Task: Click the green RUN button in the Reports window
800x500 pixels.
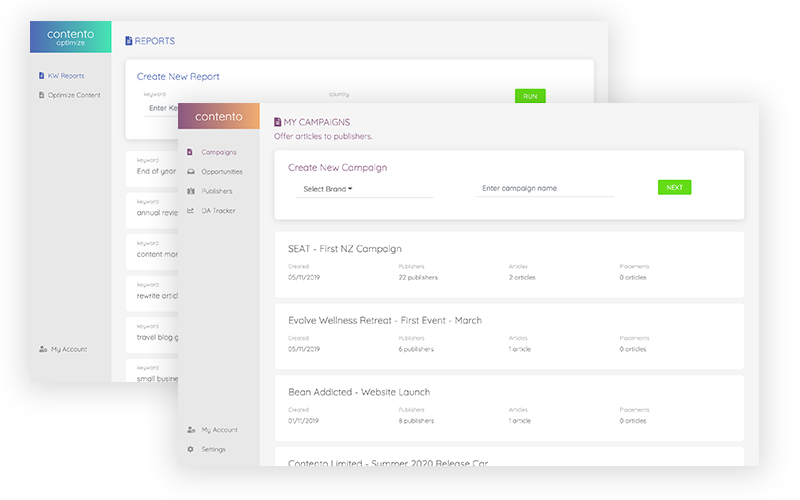Action: click(530, 96)
